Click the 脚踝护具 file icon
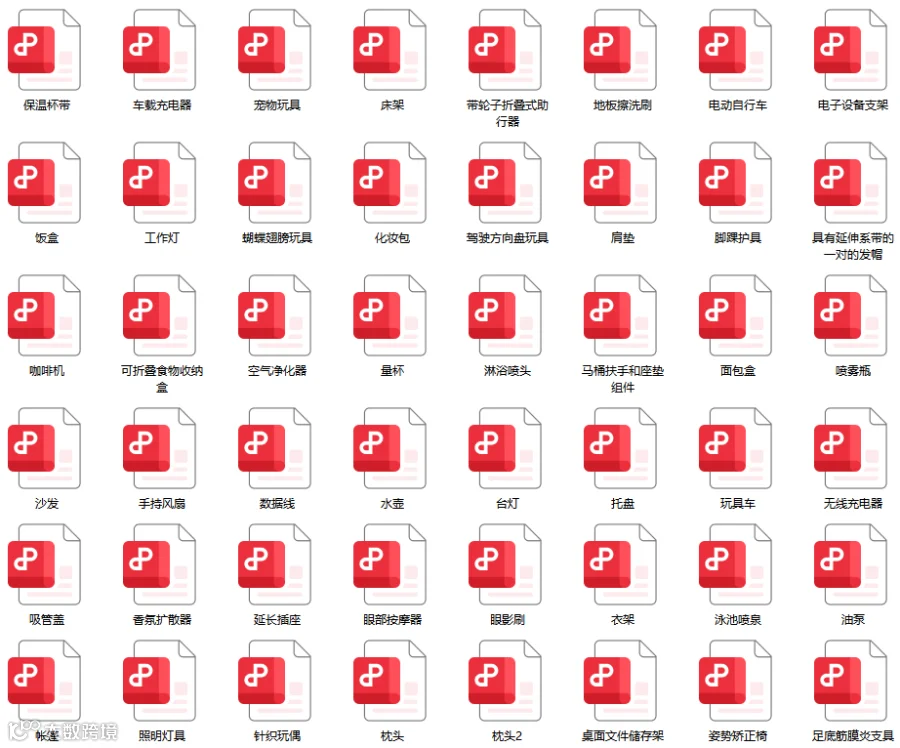Image resolution: width=900 pixels, height=748 pixels. click(735, 183)
